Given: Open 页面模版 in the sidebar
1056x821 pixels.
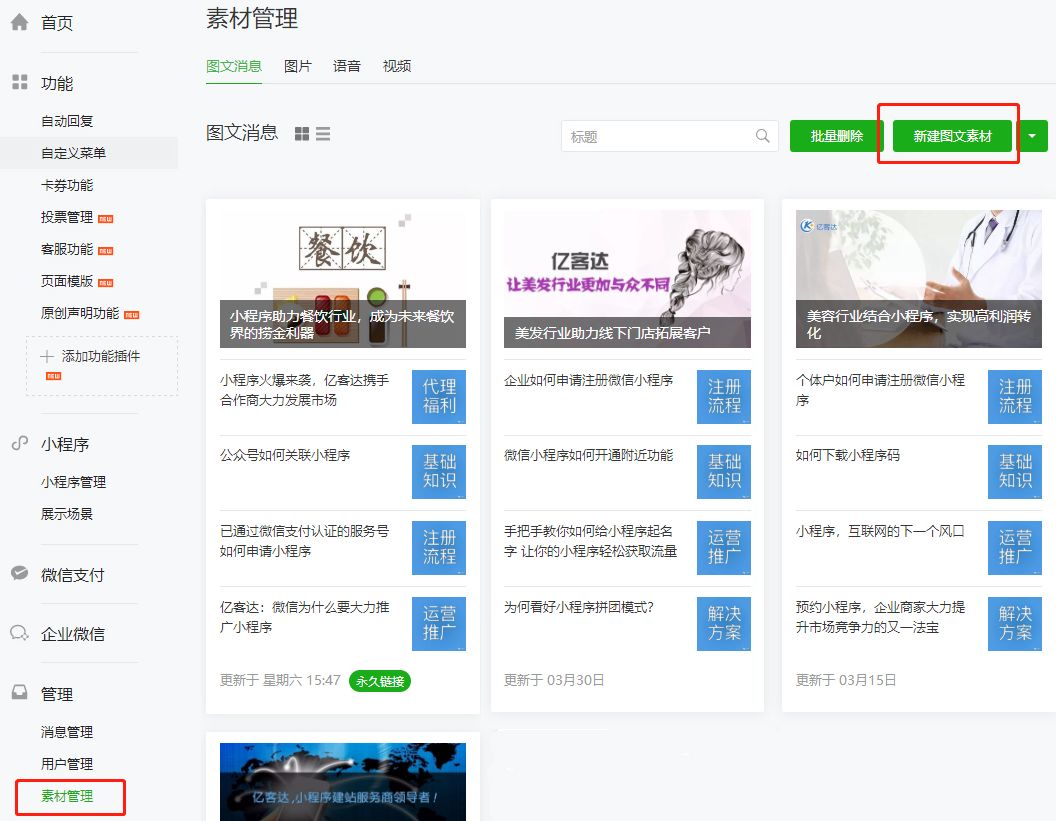Looking at the screenshot, I should [x=67, y=281].
